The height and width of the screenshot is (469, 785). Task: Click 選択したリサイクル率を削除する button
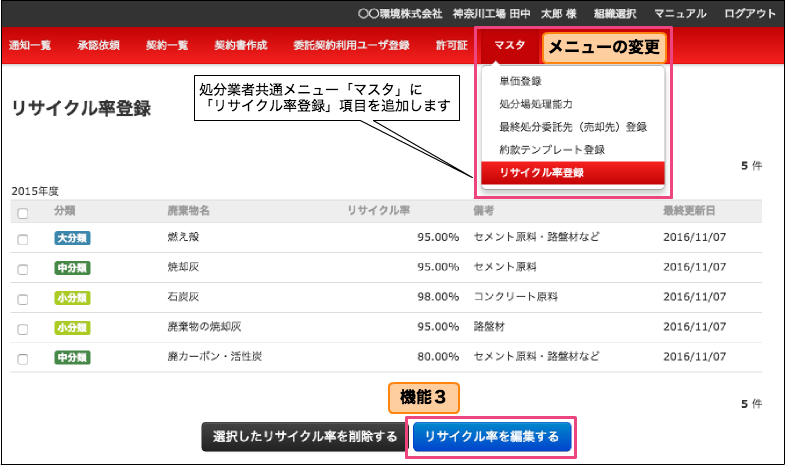click(305, 437)
